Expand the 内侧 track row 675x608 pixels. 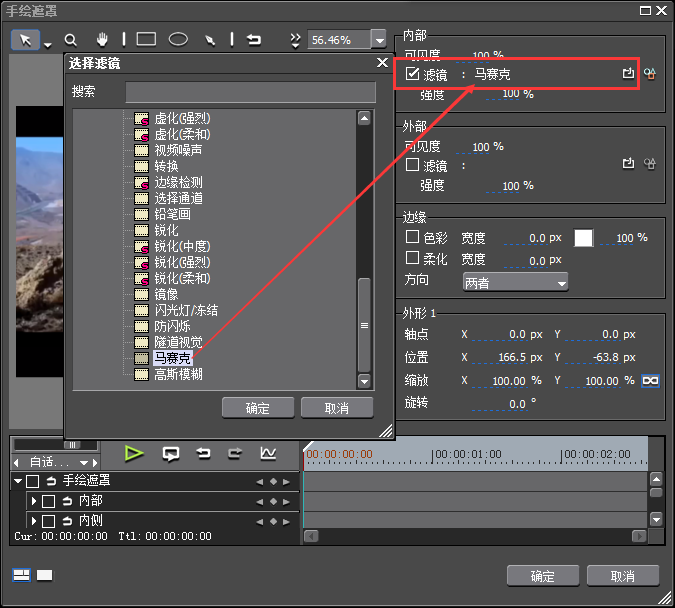[34, 521]
